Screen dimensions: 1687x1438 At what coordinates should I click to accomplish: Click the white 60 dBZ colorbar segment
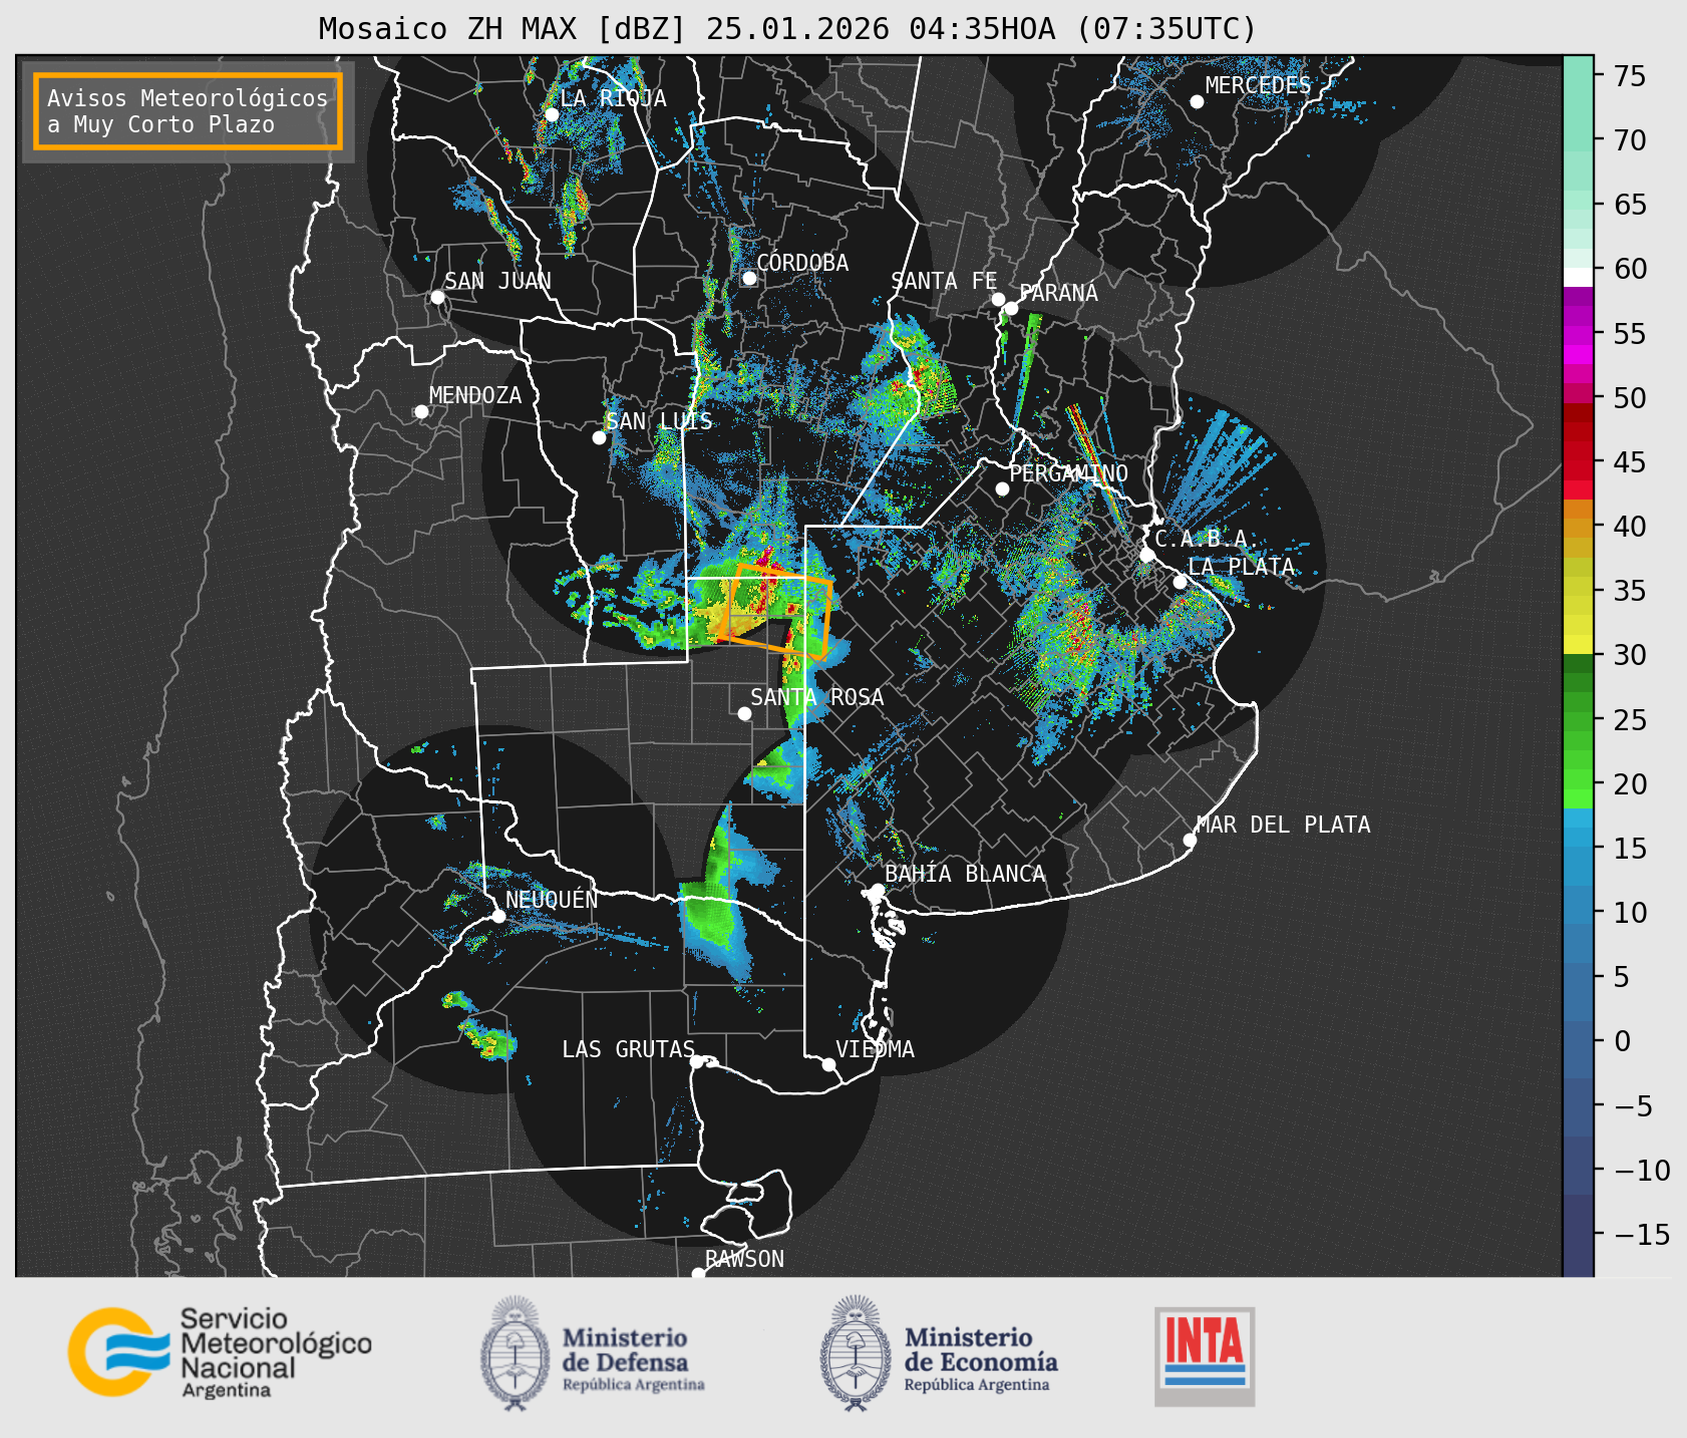pyautogui.click(x=1578, y=277)
